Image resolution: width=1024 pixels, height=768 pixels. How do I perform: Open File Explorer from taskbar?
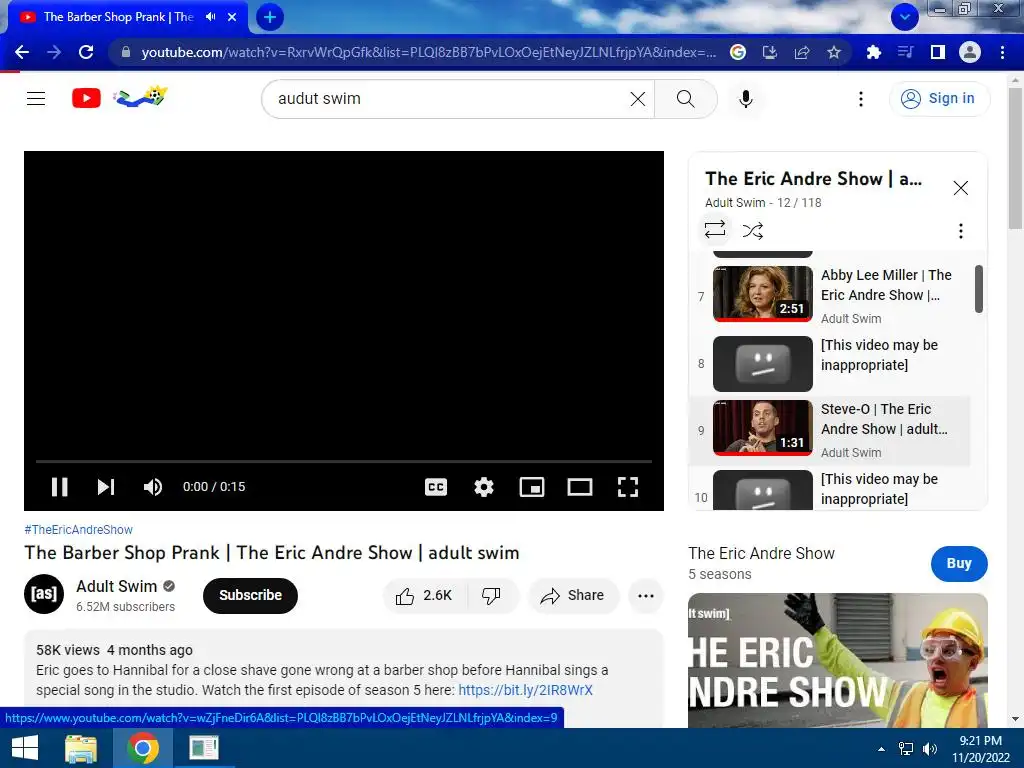click(81, 748)
